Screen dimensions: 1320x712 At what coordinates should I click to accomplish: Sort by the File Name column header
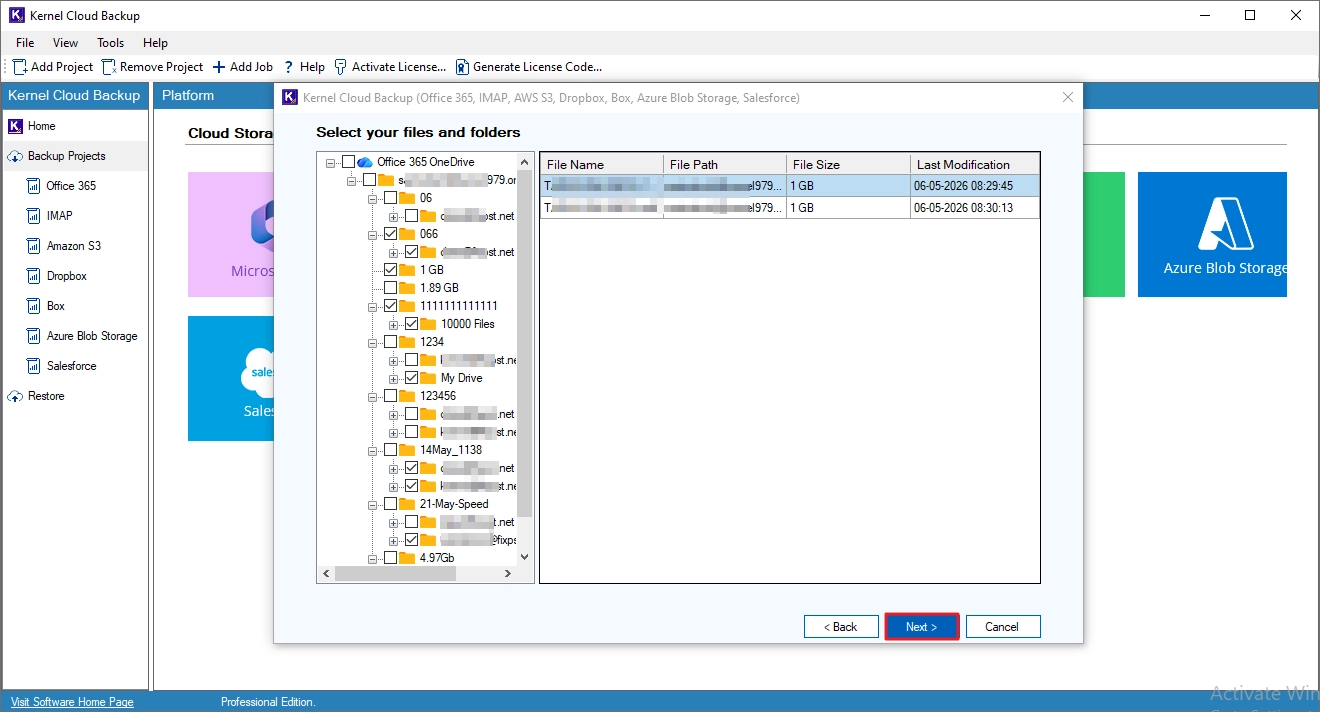(602, 164)
